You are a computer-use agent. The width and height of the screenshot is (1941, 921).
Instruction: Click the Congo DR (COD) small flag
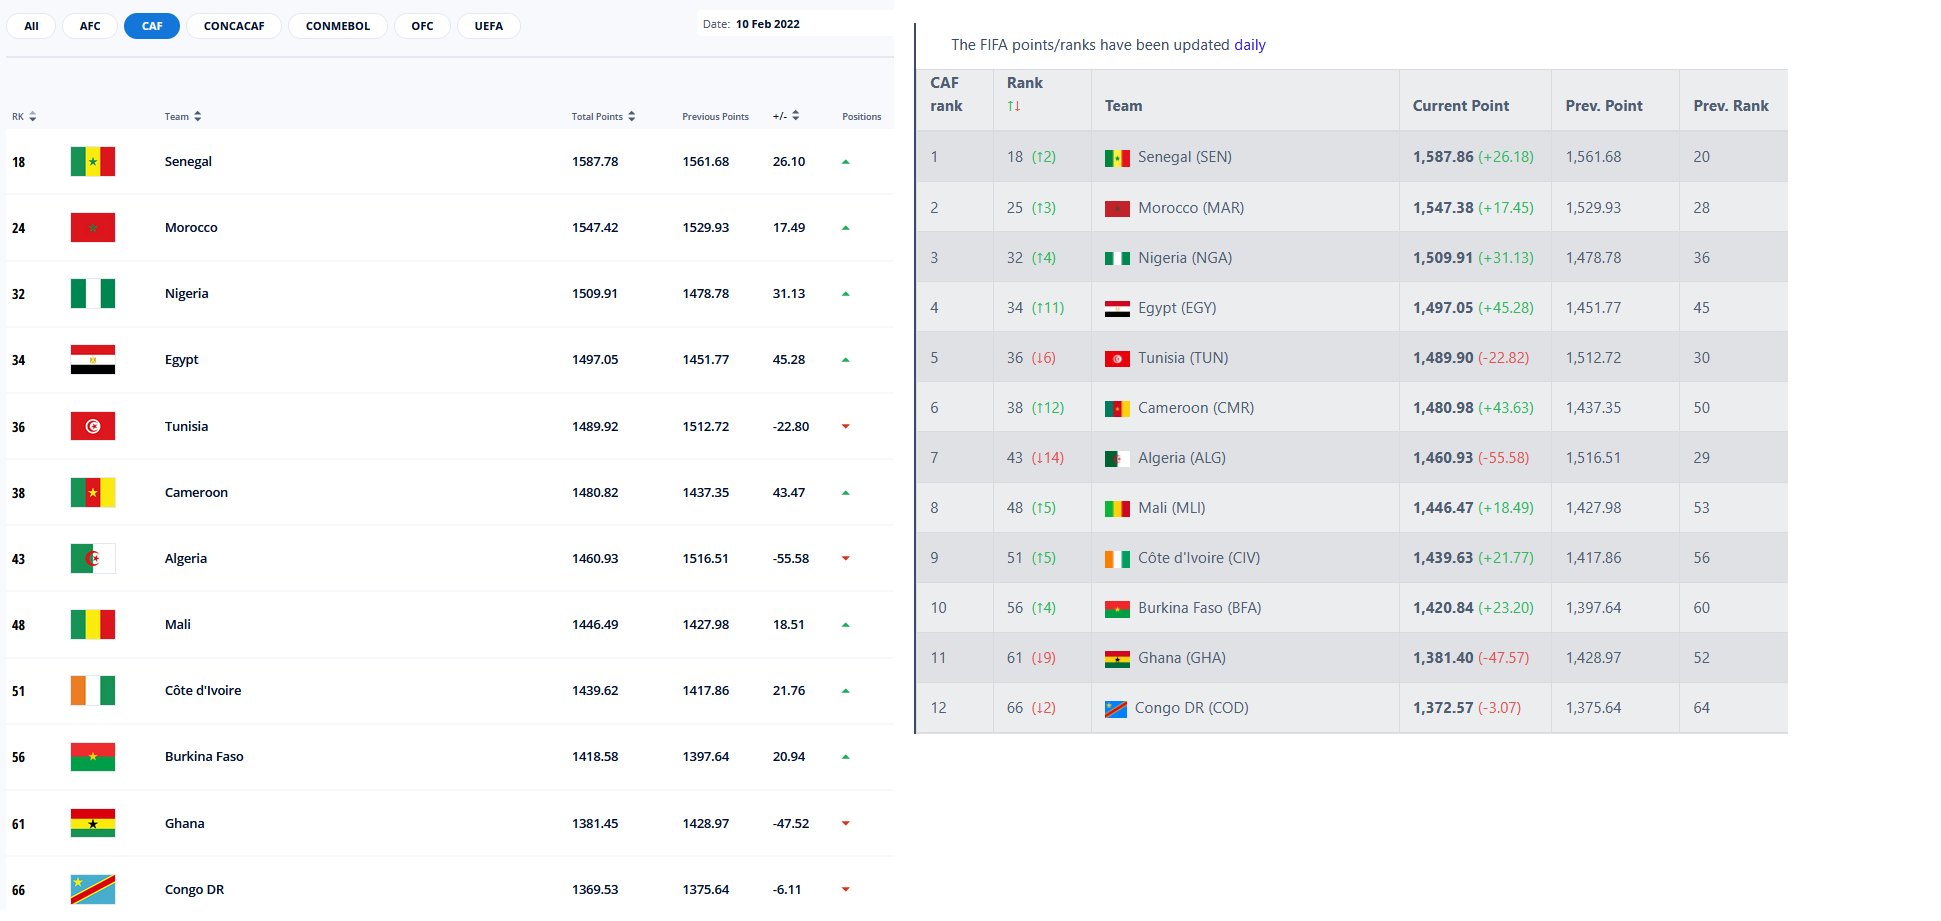click(1115, 708)
